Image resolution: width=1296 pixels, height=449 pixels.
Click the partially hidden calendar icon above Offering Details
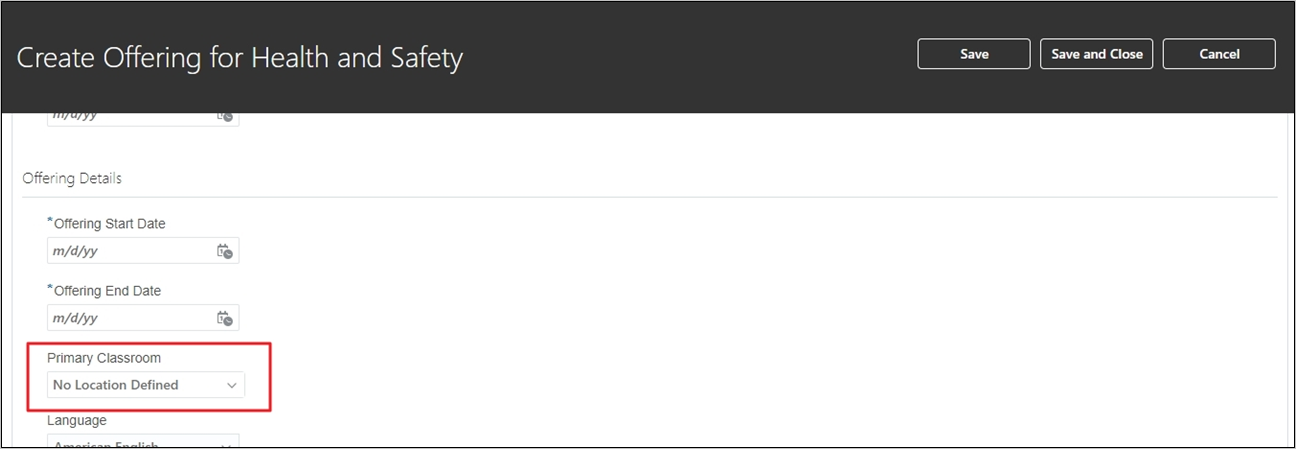click(x=225, y=116)
